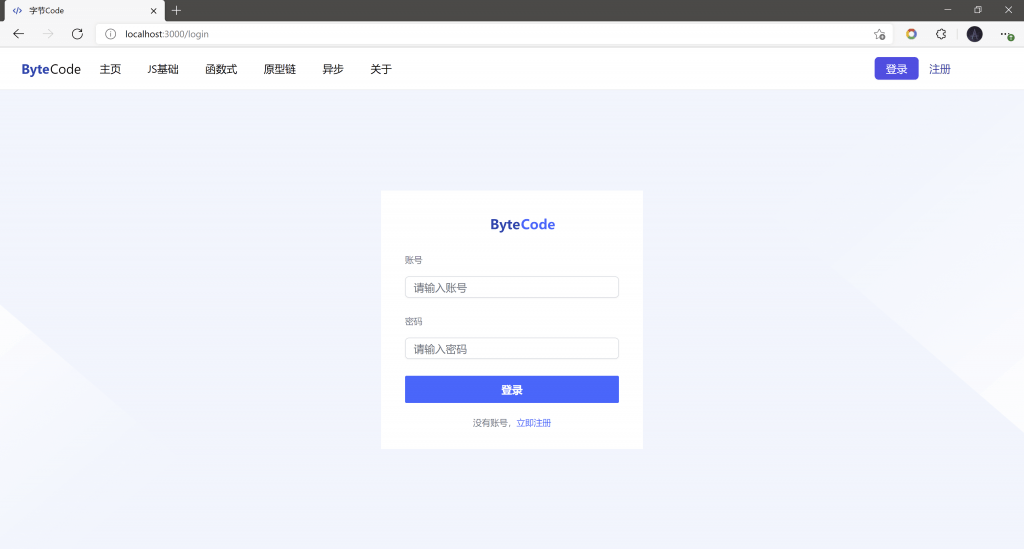Open the browser extensions puzzle icon
This screenshot has height=549, width=1024.
[x=941, y=34]
